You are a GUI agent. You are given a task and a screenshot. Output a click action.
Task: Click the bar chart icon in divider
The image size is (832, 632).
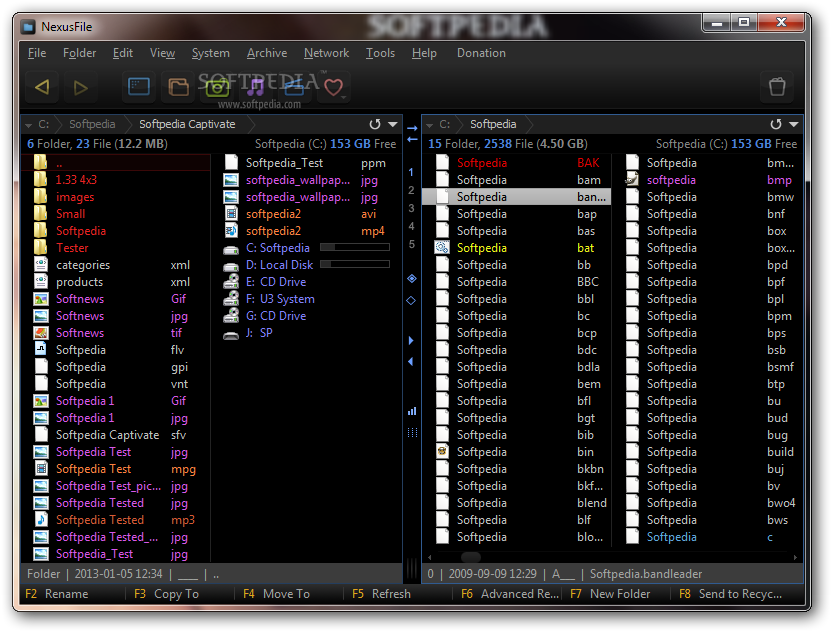(x=412, y=411)
